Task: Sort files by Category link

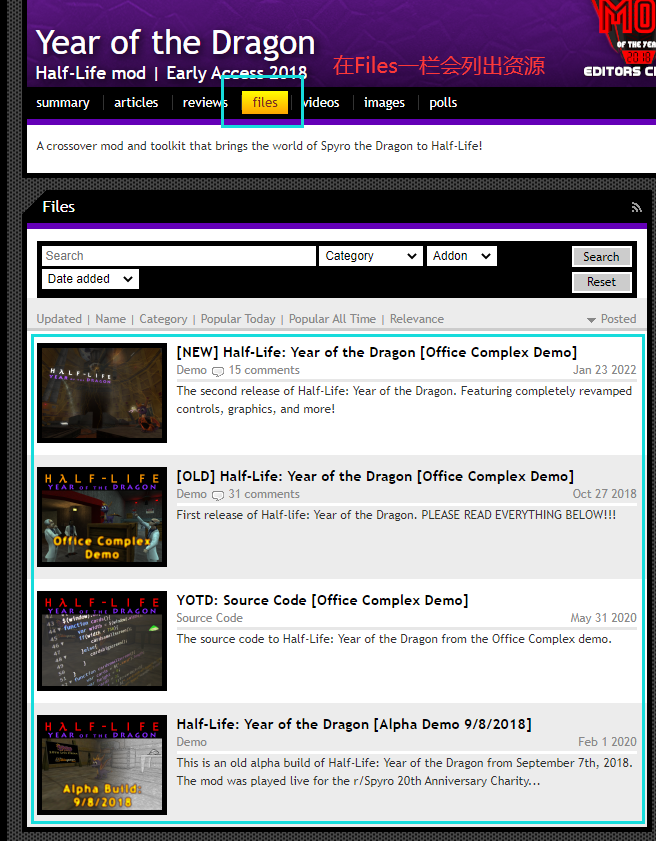Action: 163,319
